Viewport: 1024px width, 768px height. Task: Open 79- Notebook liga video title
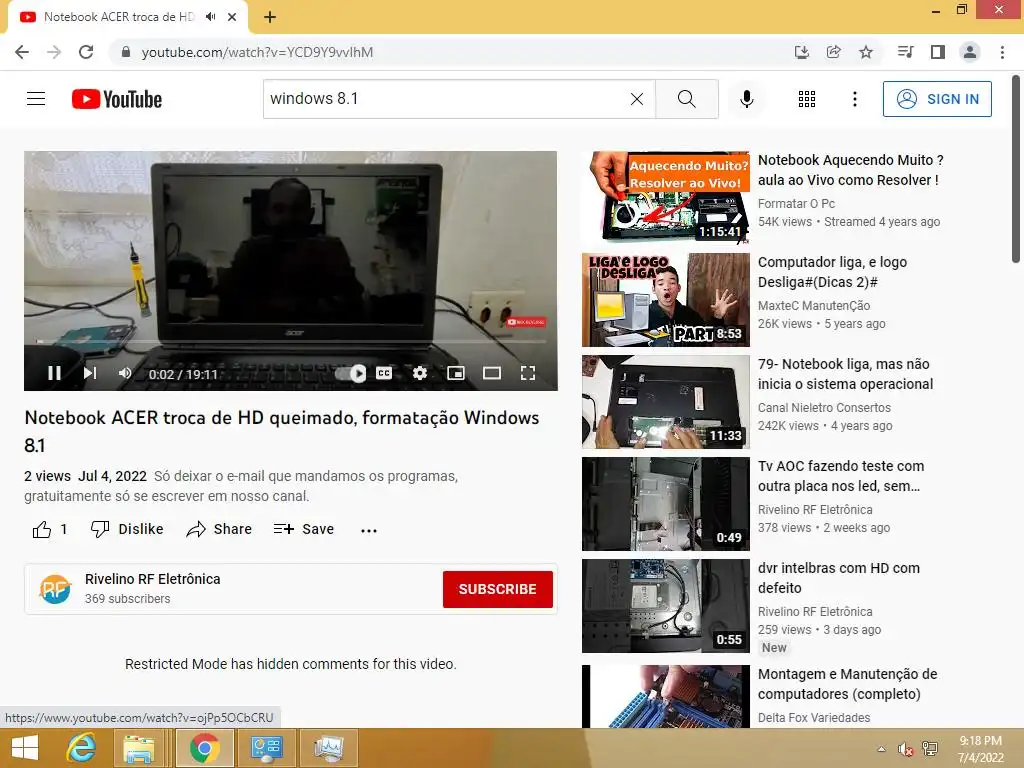tap(845, 374)
